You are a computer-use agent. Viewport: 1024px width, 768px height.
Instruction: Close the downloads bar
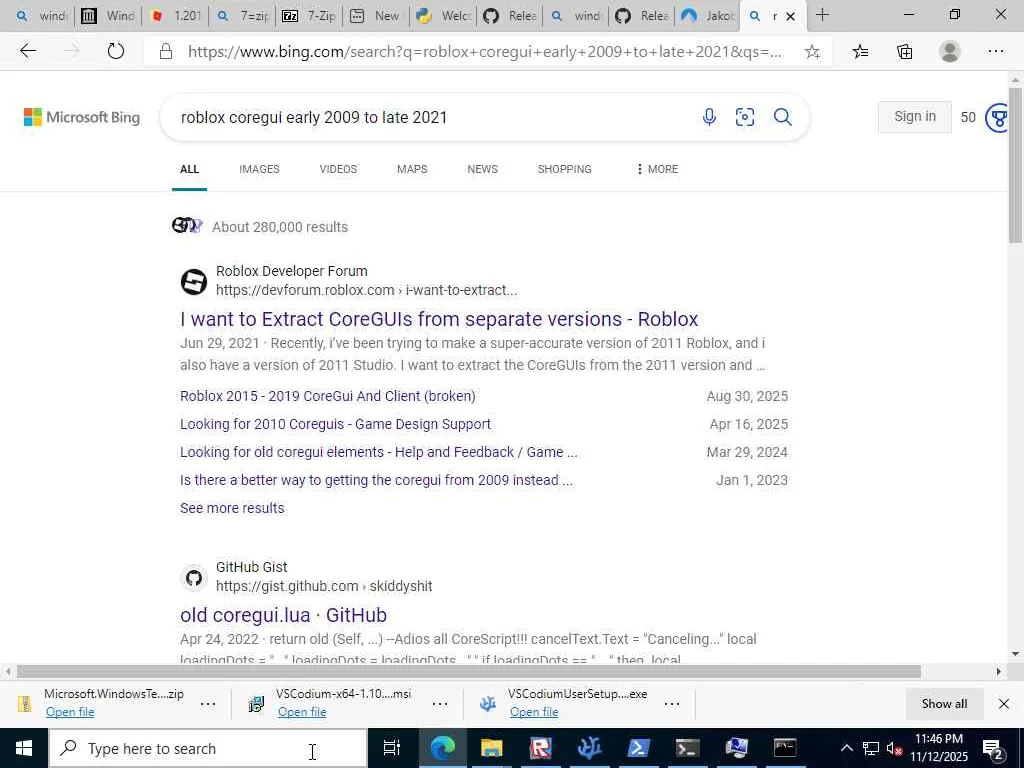(x=1004, y=704)
